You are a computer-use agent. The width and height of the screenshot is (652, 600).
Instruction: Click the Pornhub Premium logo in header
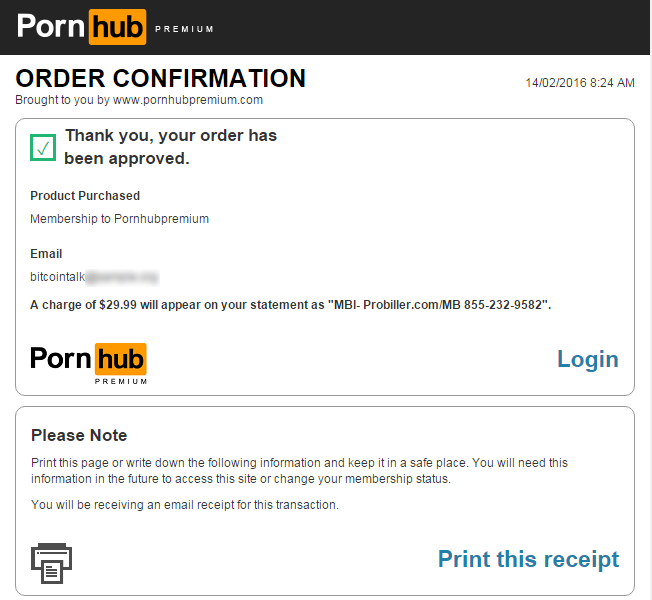tap(115, 27)
